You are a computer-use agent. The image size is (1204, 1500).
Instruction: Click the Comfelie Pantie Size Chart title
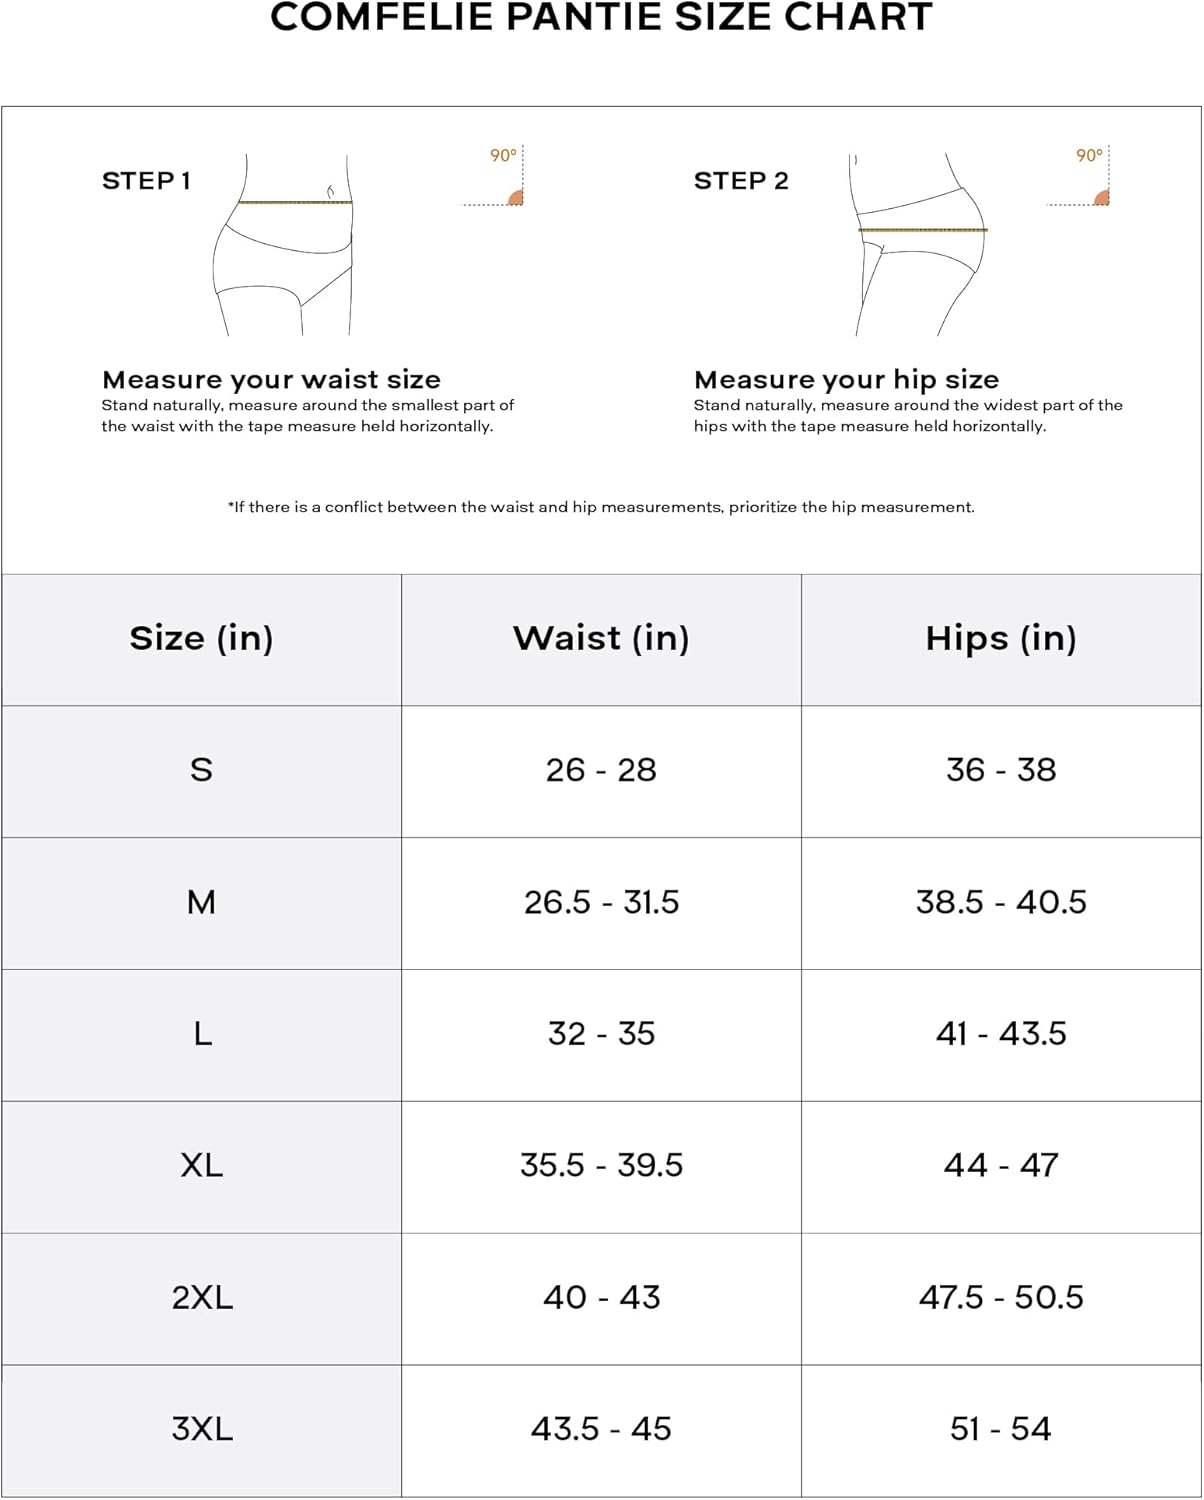coord(601,17)
